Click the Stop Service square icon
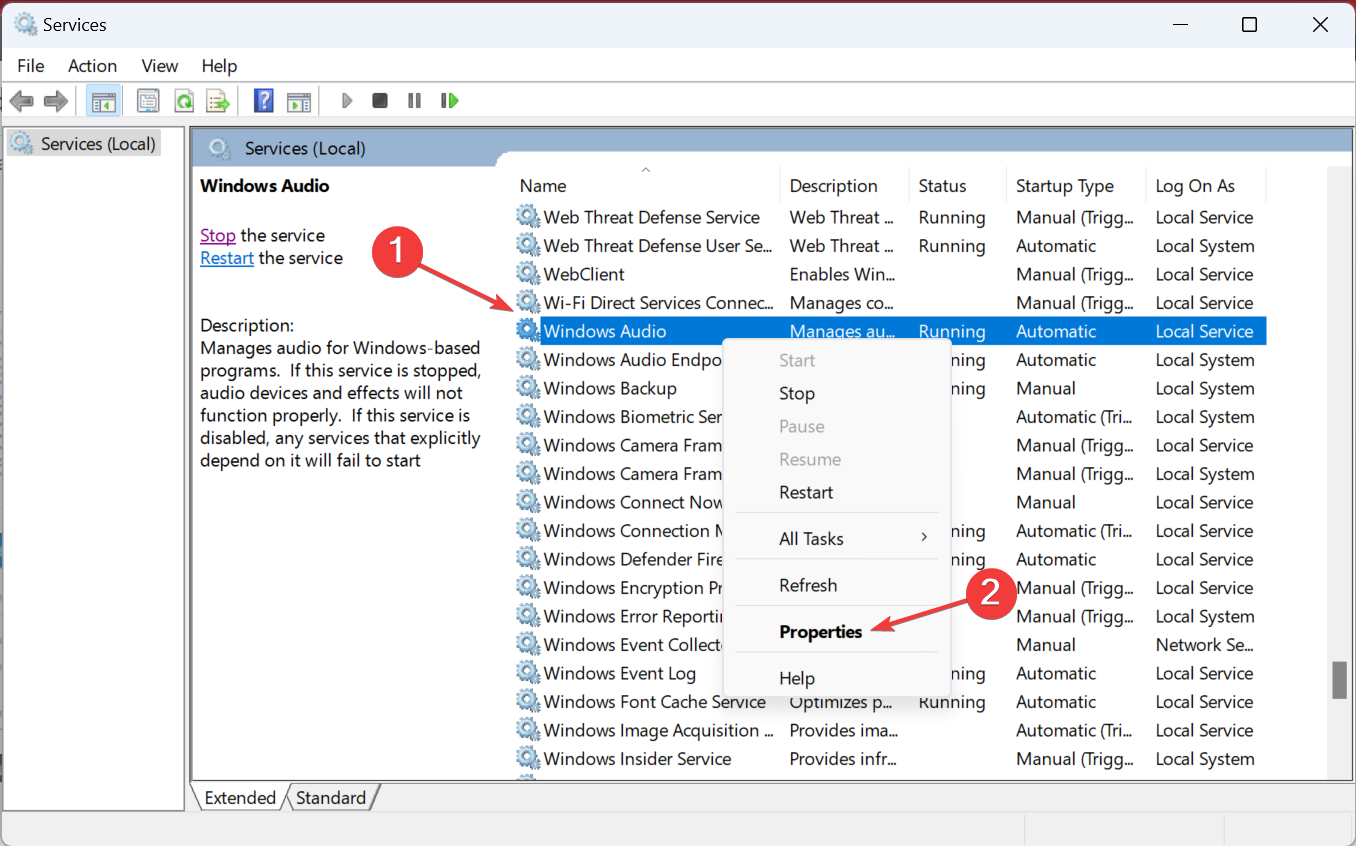This screenshot has width=1356, height=846. pyautogui.click(x=380, y=101)
